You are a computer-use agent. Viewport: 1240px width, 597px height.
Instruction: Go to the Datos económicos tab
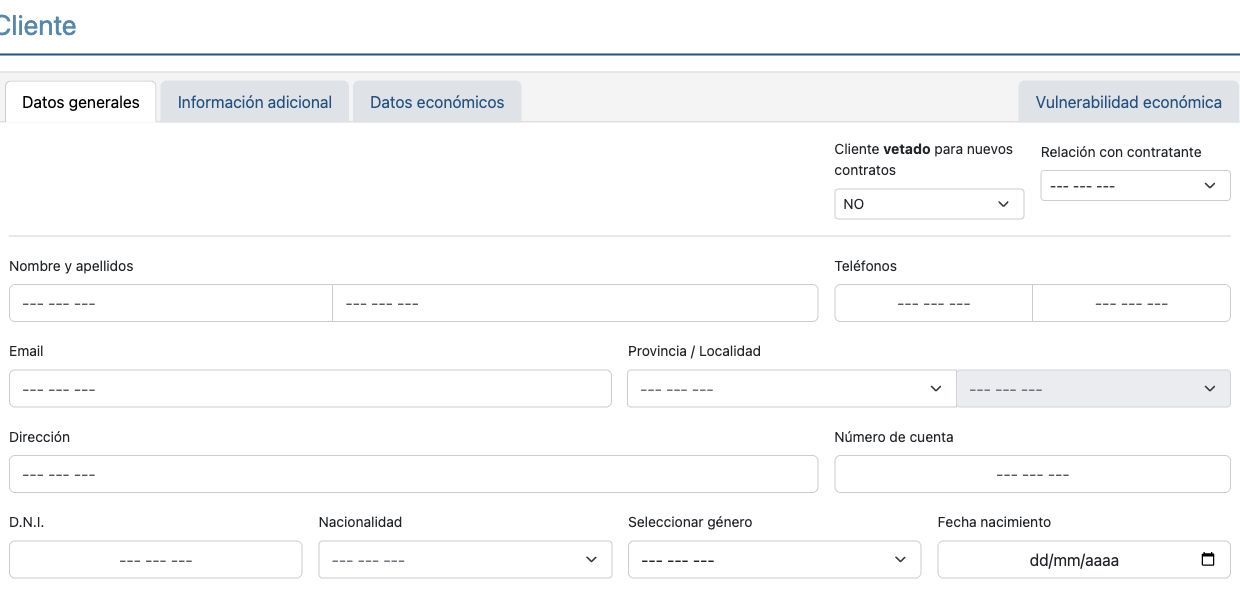point(437,102)
